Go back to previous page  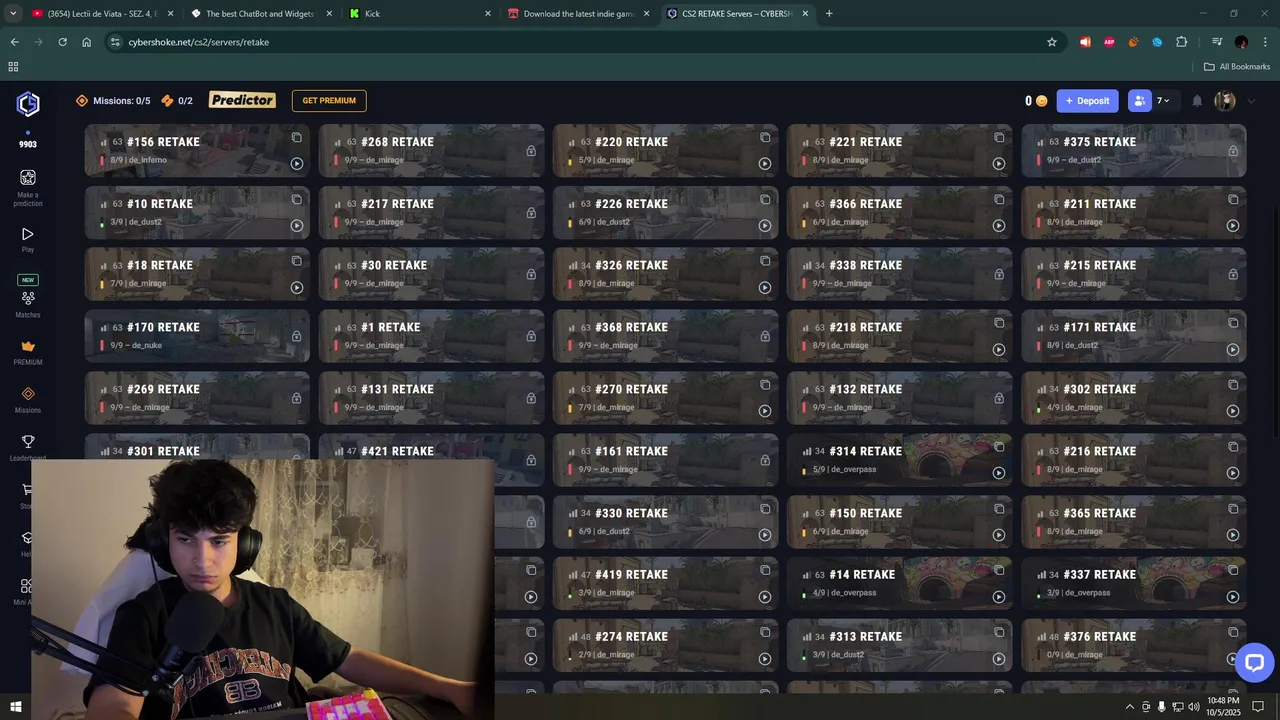(14, 42)
